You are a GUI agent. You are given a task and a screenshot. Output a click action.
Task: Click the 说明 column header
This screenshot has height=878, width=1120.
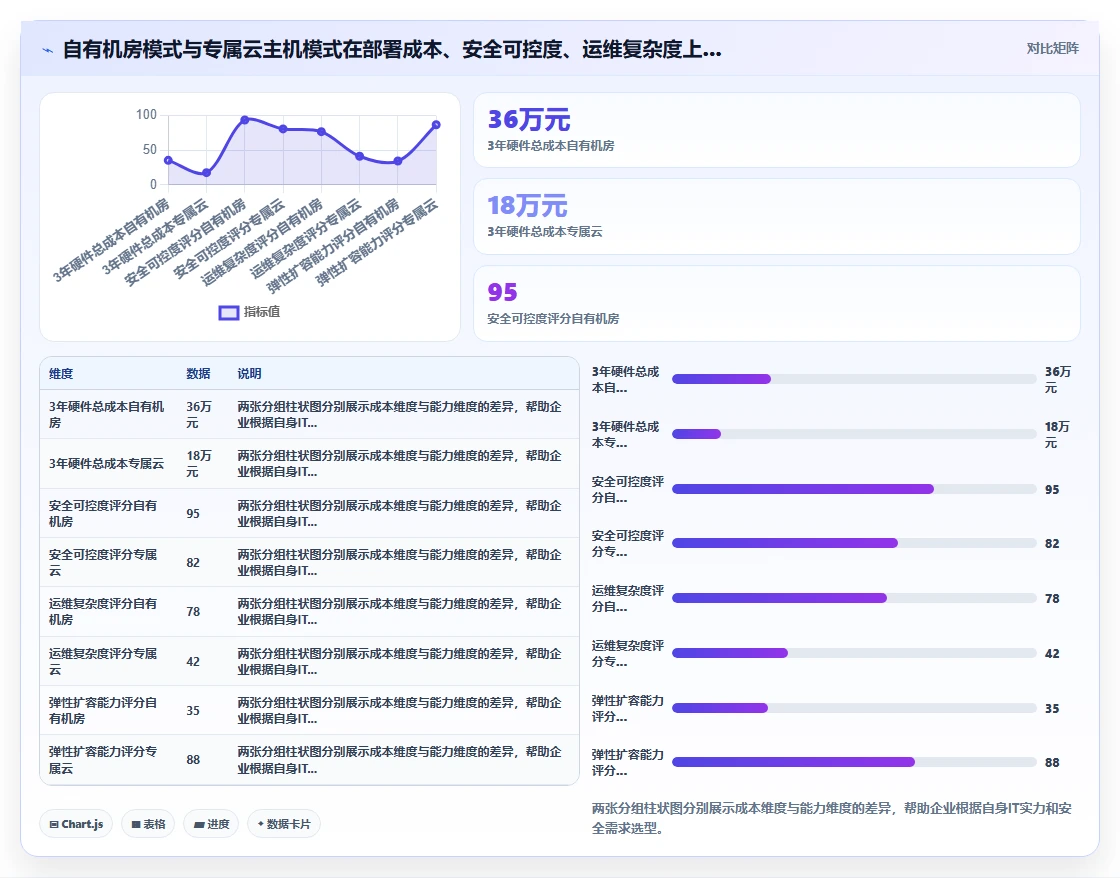coord(249,374)
